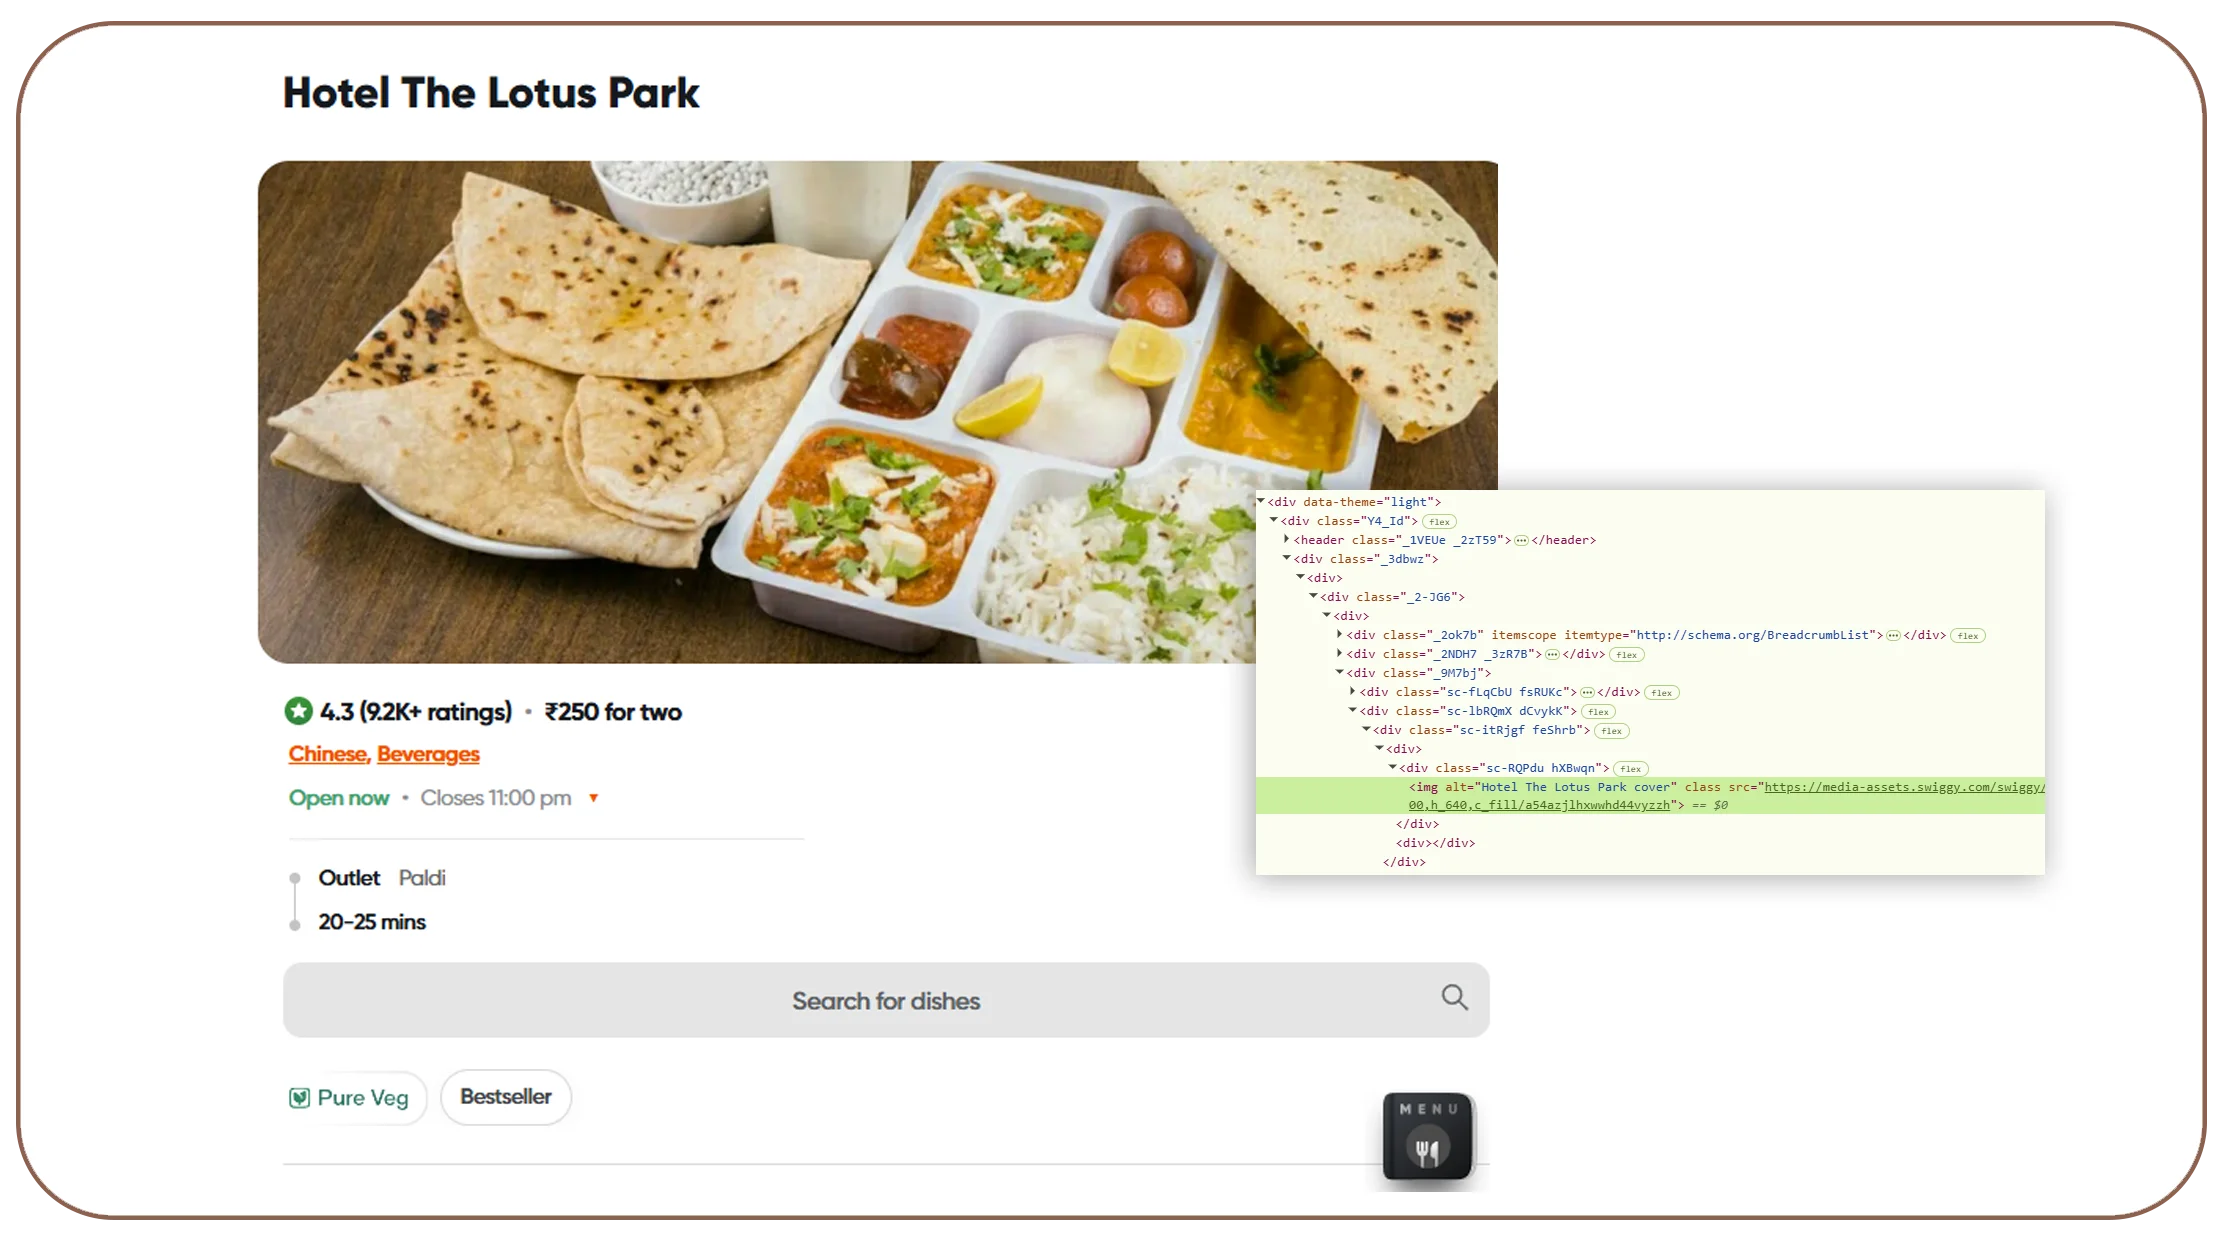Viewport: 2223px width, 1240px height.
Task: Click the ellipsis badge in the header element row
Action: click(x=1521, y=541)
